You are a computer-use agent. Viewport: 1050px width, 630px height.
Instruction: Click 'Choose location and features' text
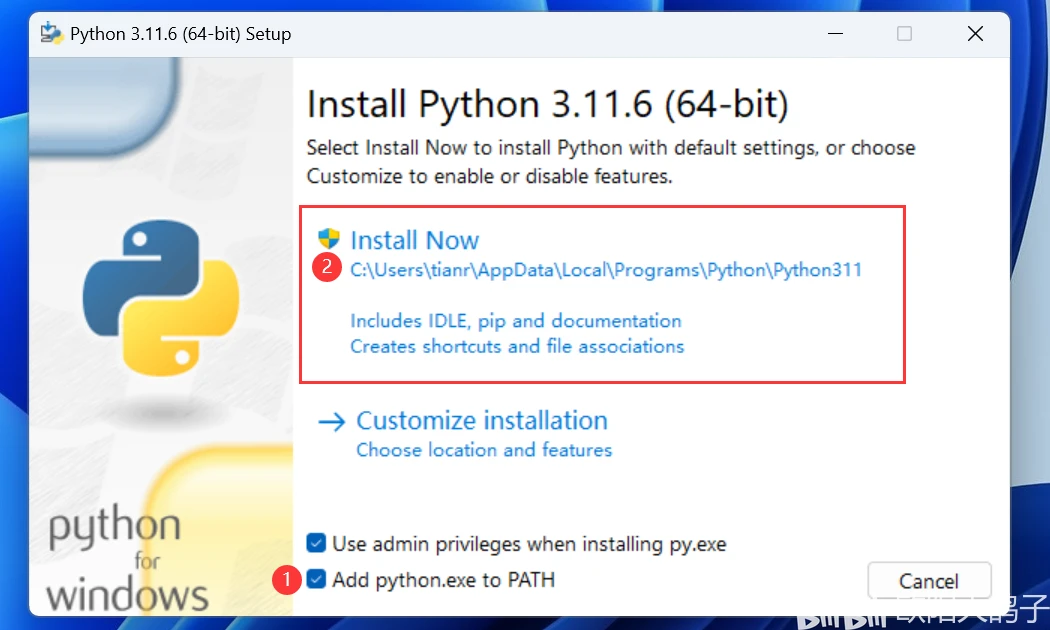point(484,449)
